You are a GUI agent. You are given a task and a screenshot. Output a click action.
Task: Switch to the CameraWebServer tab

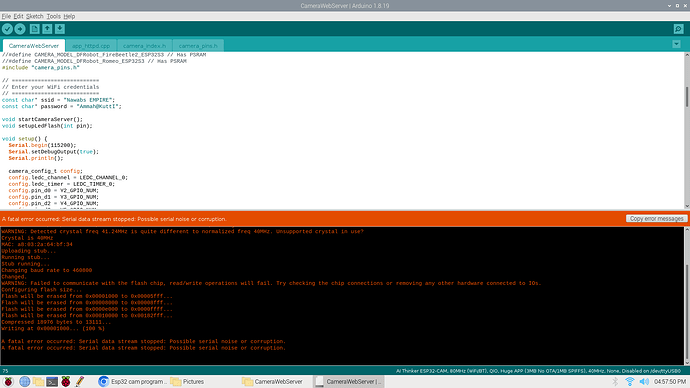(34, 46)
